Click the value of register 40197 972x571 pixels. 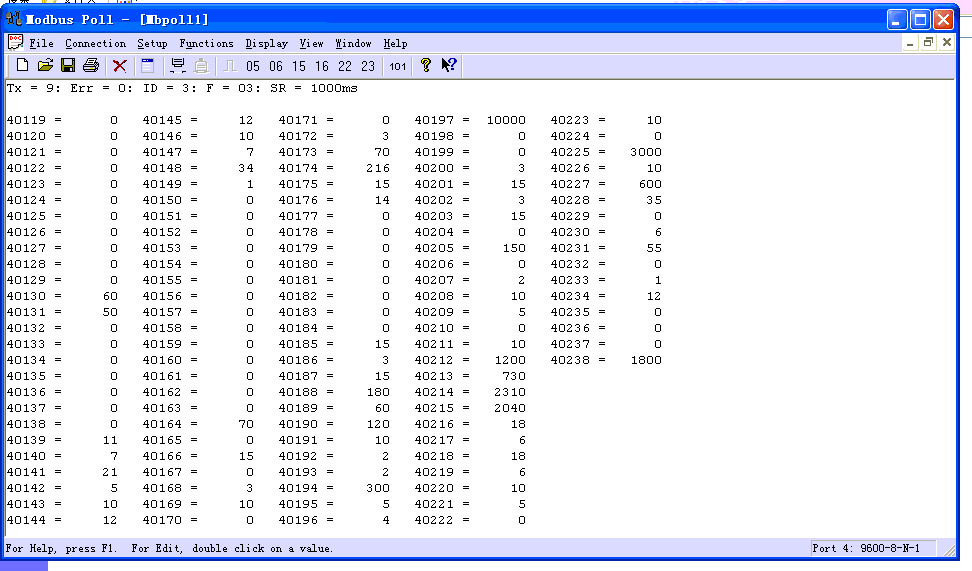click(x=505, y=120)
